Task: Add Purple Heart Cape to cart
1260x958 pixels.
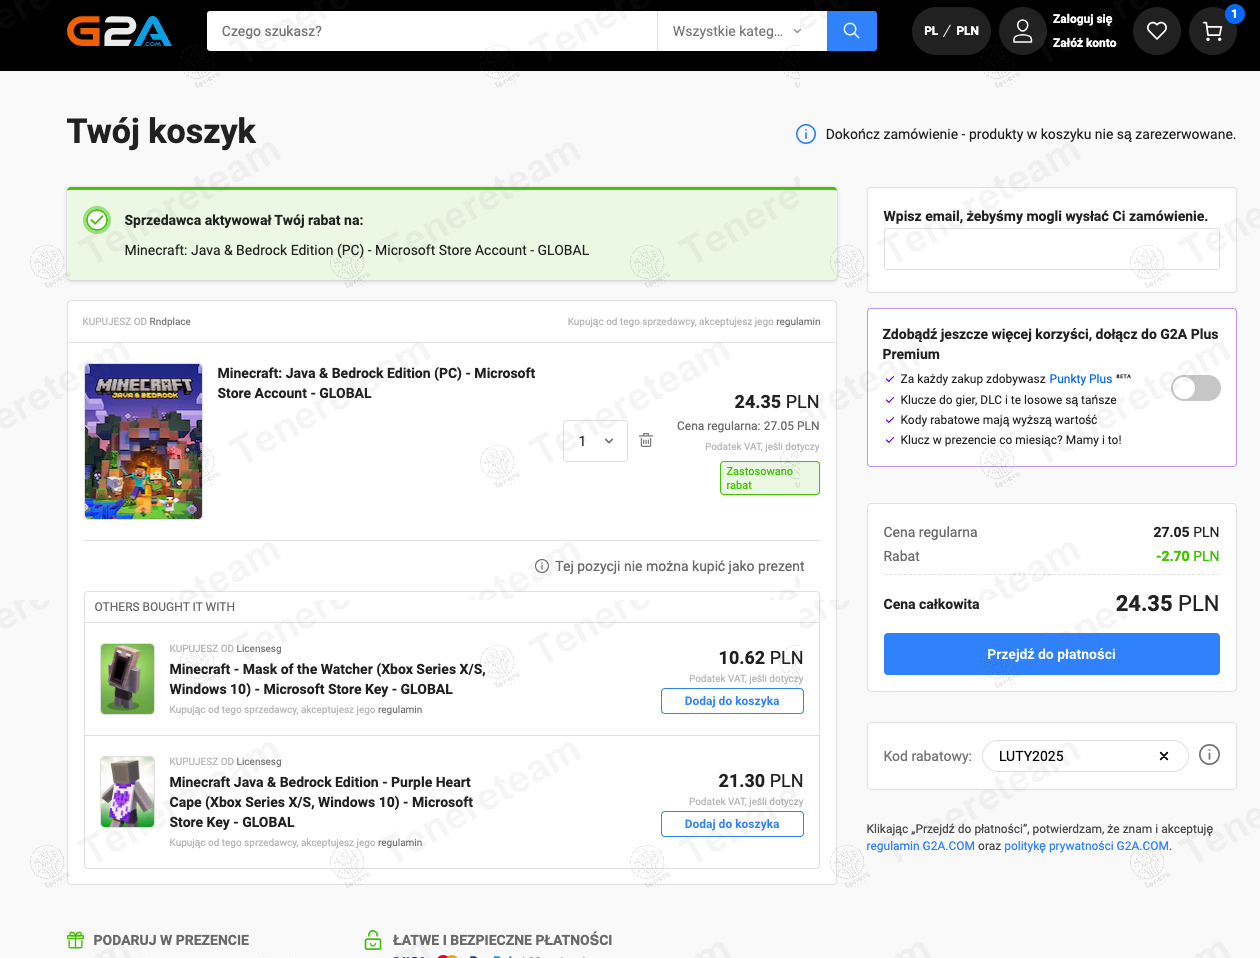Action: (x=731, y=824)
